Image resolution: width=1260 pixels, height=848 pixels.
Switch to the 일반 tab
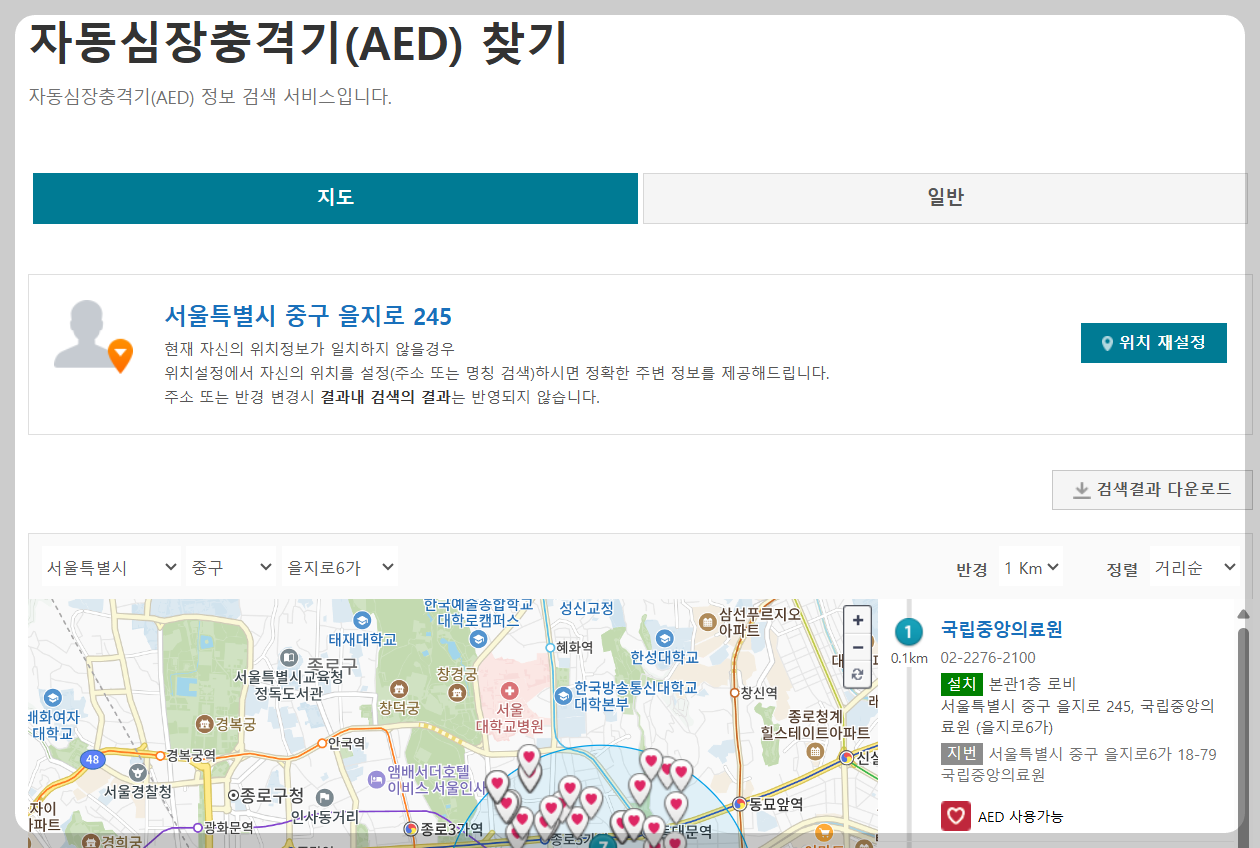pos(945,198)
